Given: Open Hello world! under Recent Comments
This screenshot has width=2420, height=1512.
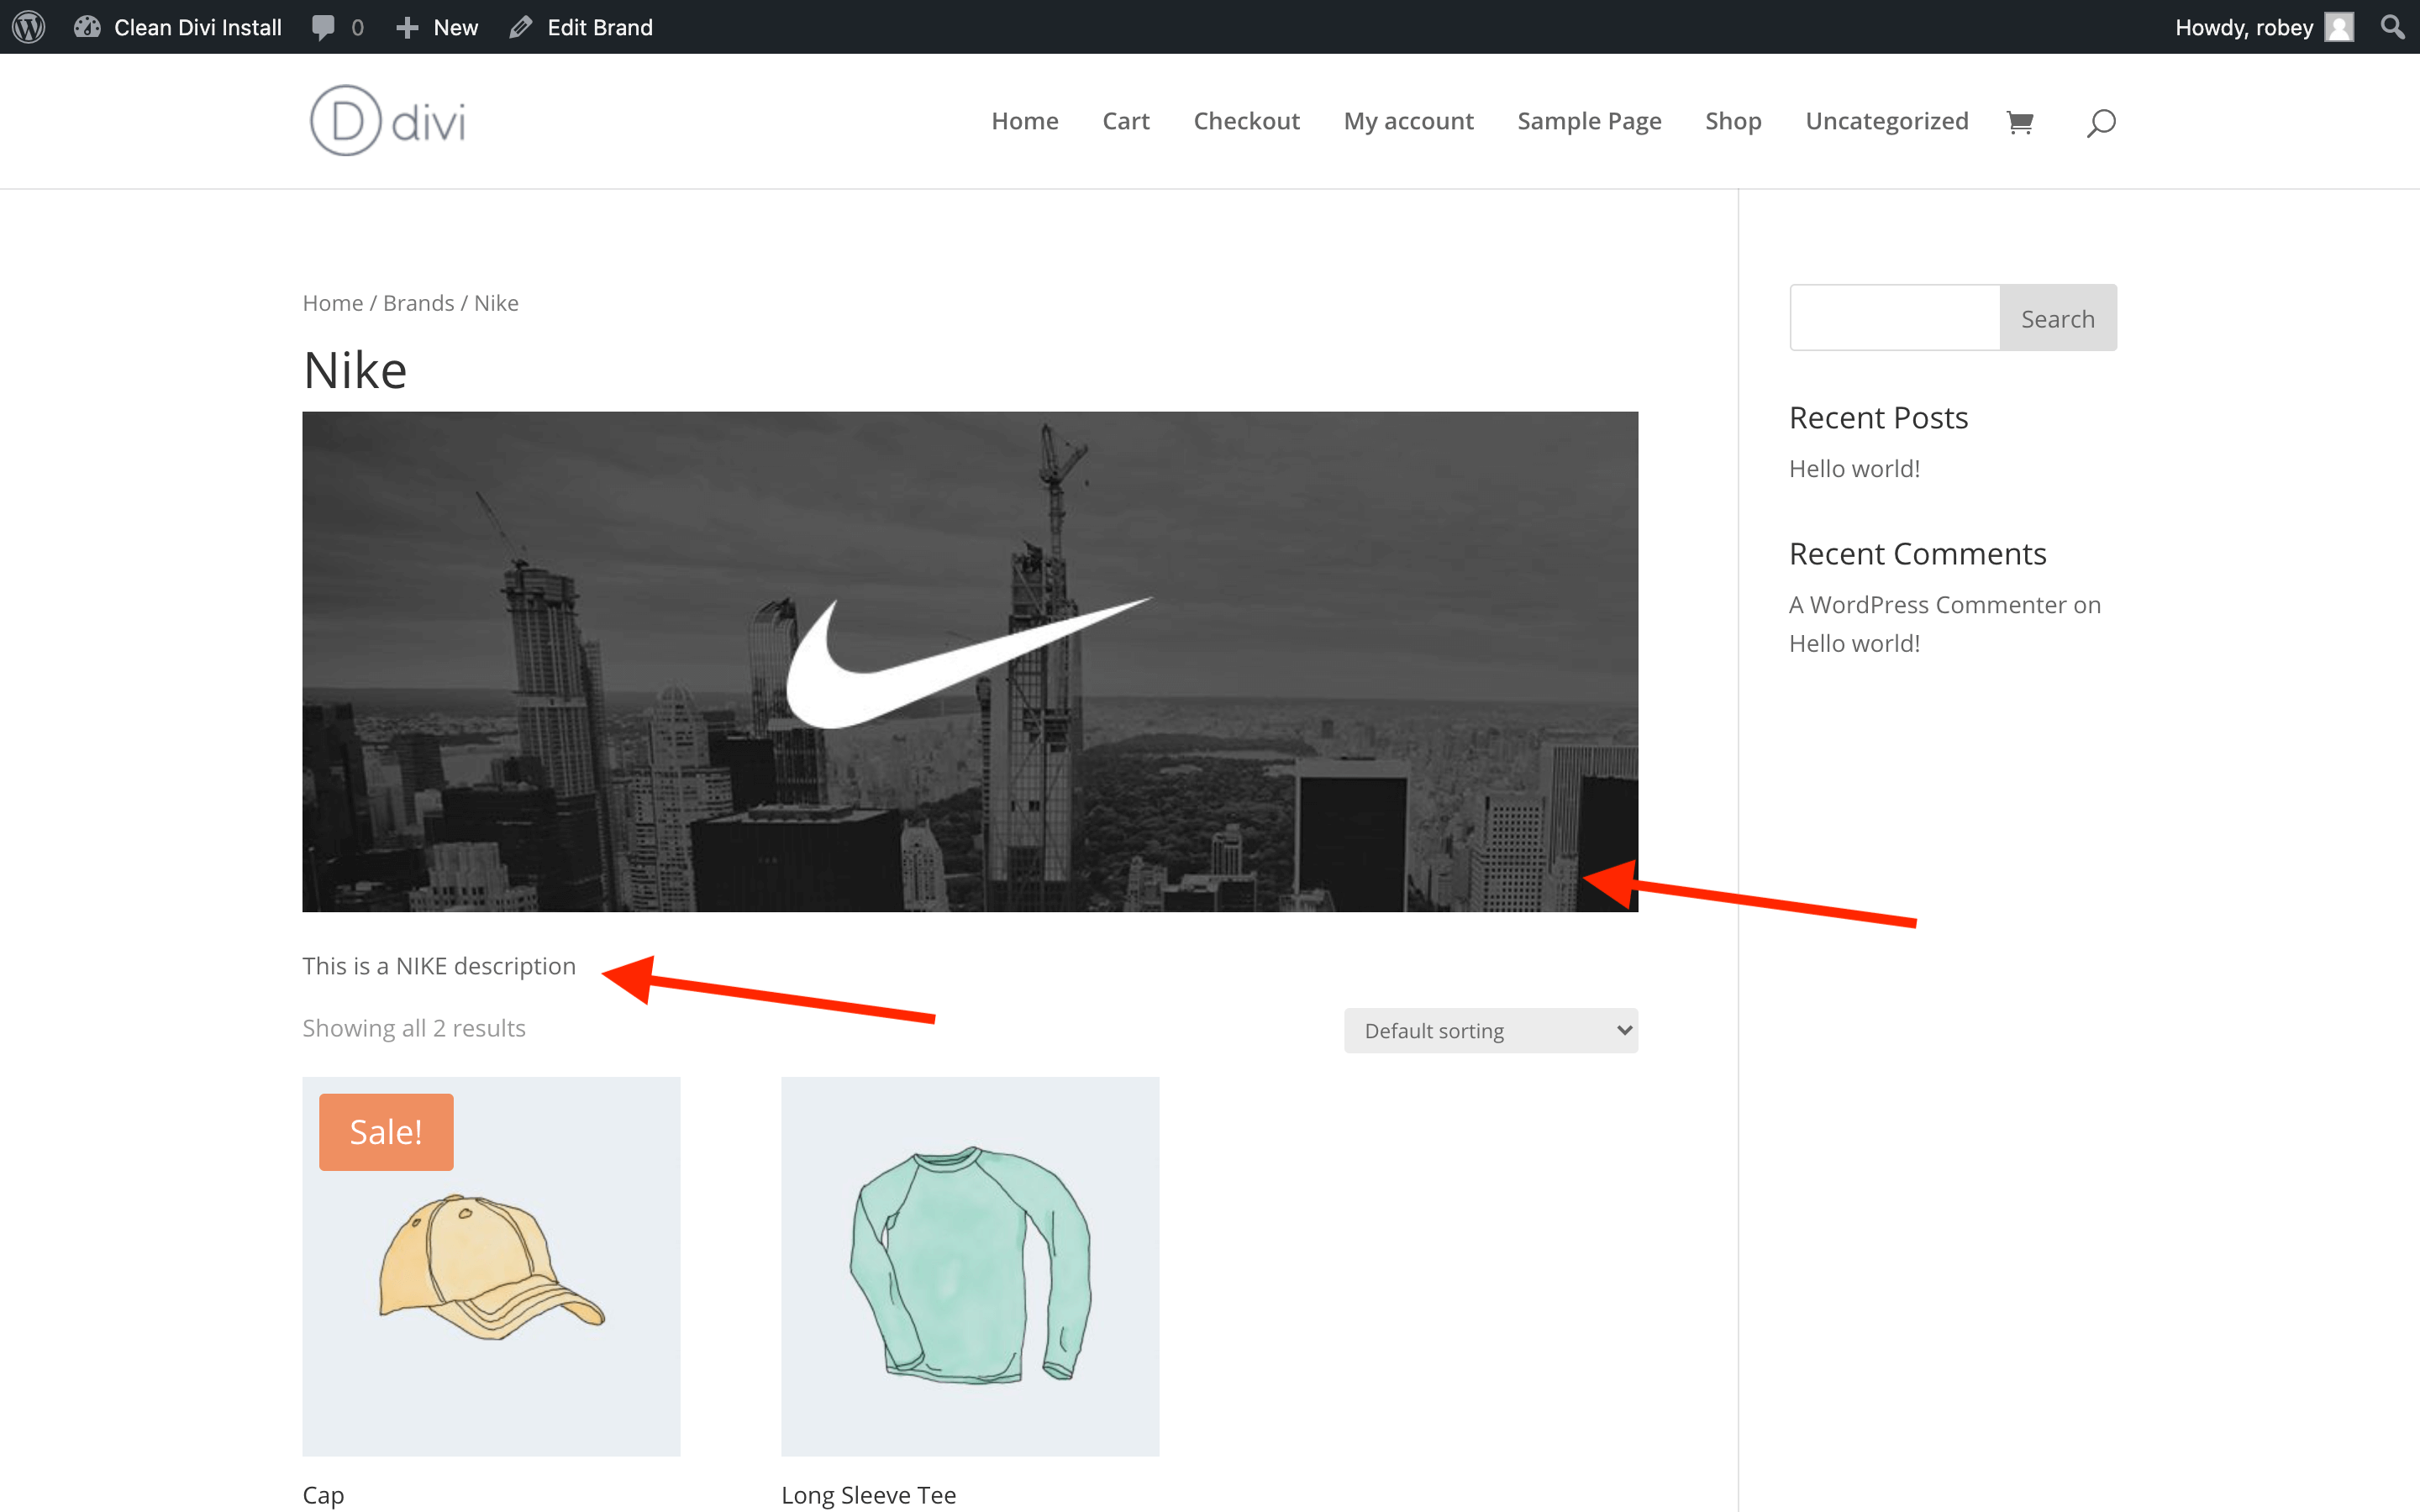Looking at the screenshot, I should 1854,644.
